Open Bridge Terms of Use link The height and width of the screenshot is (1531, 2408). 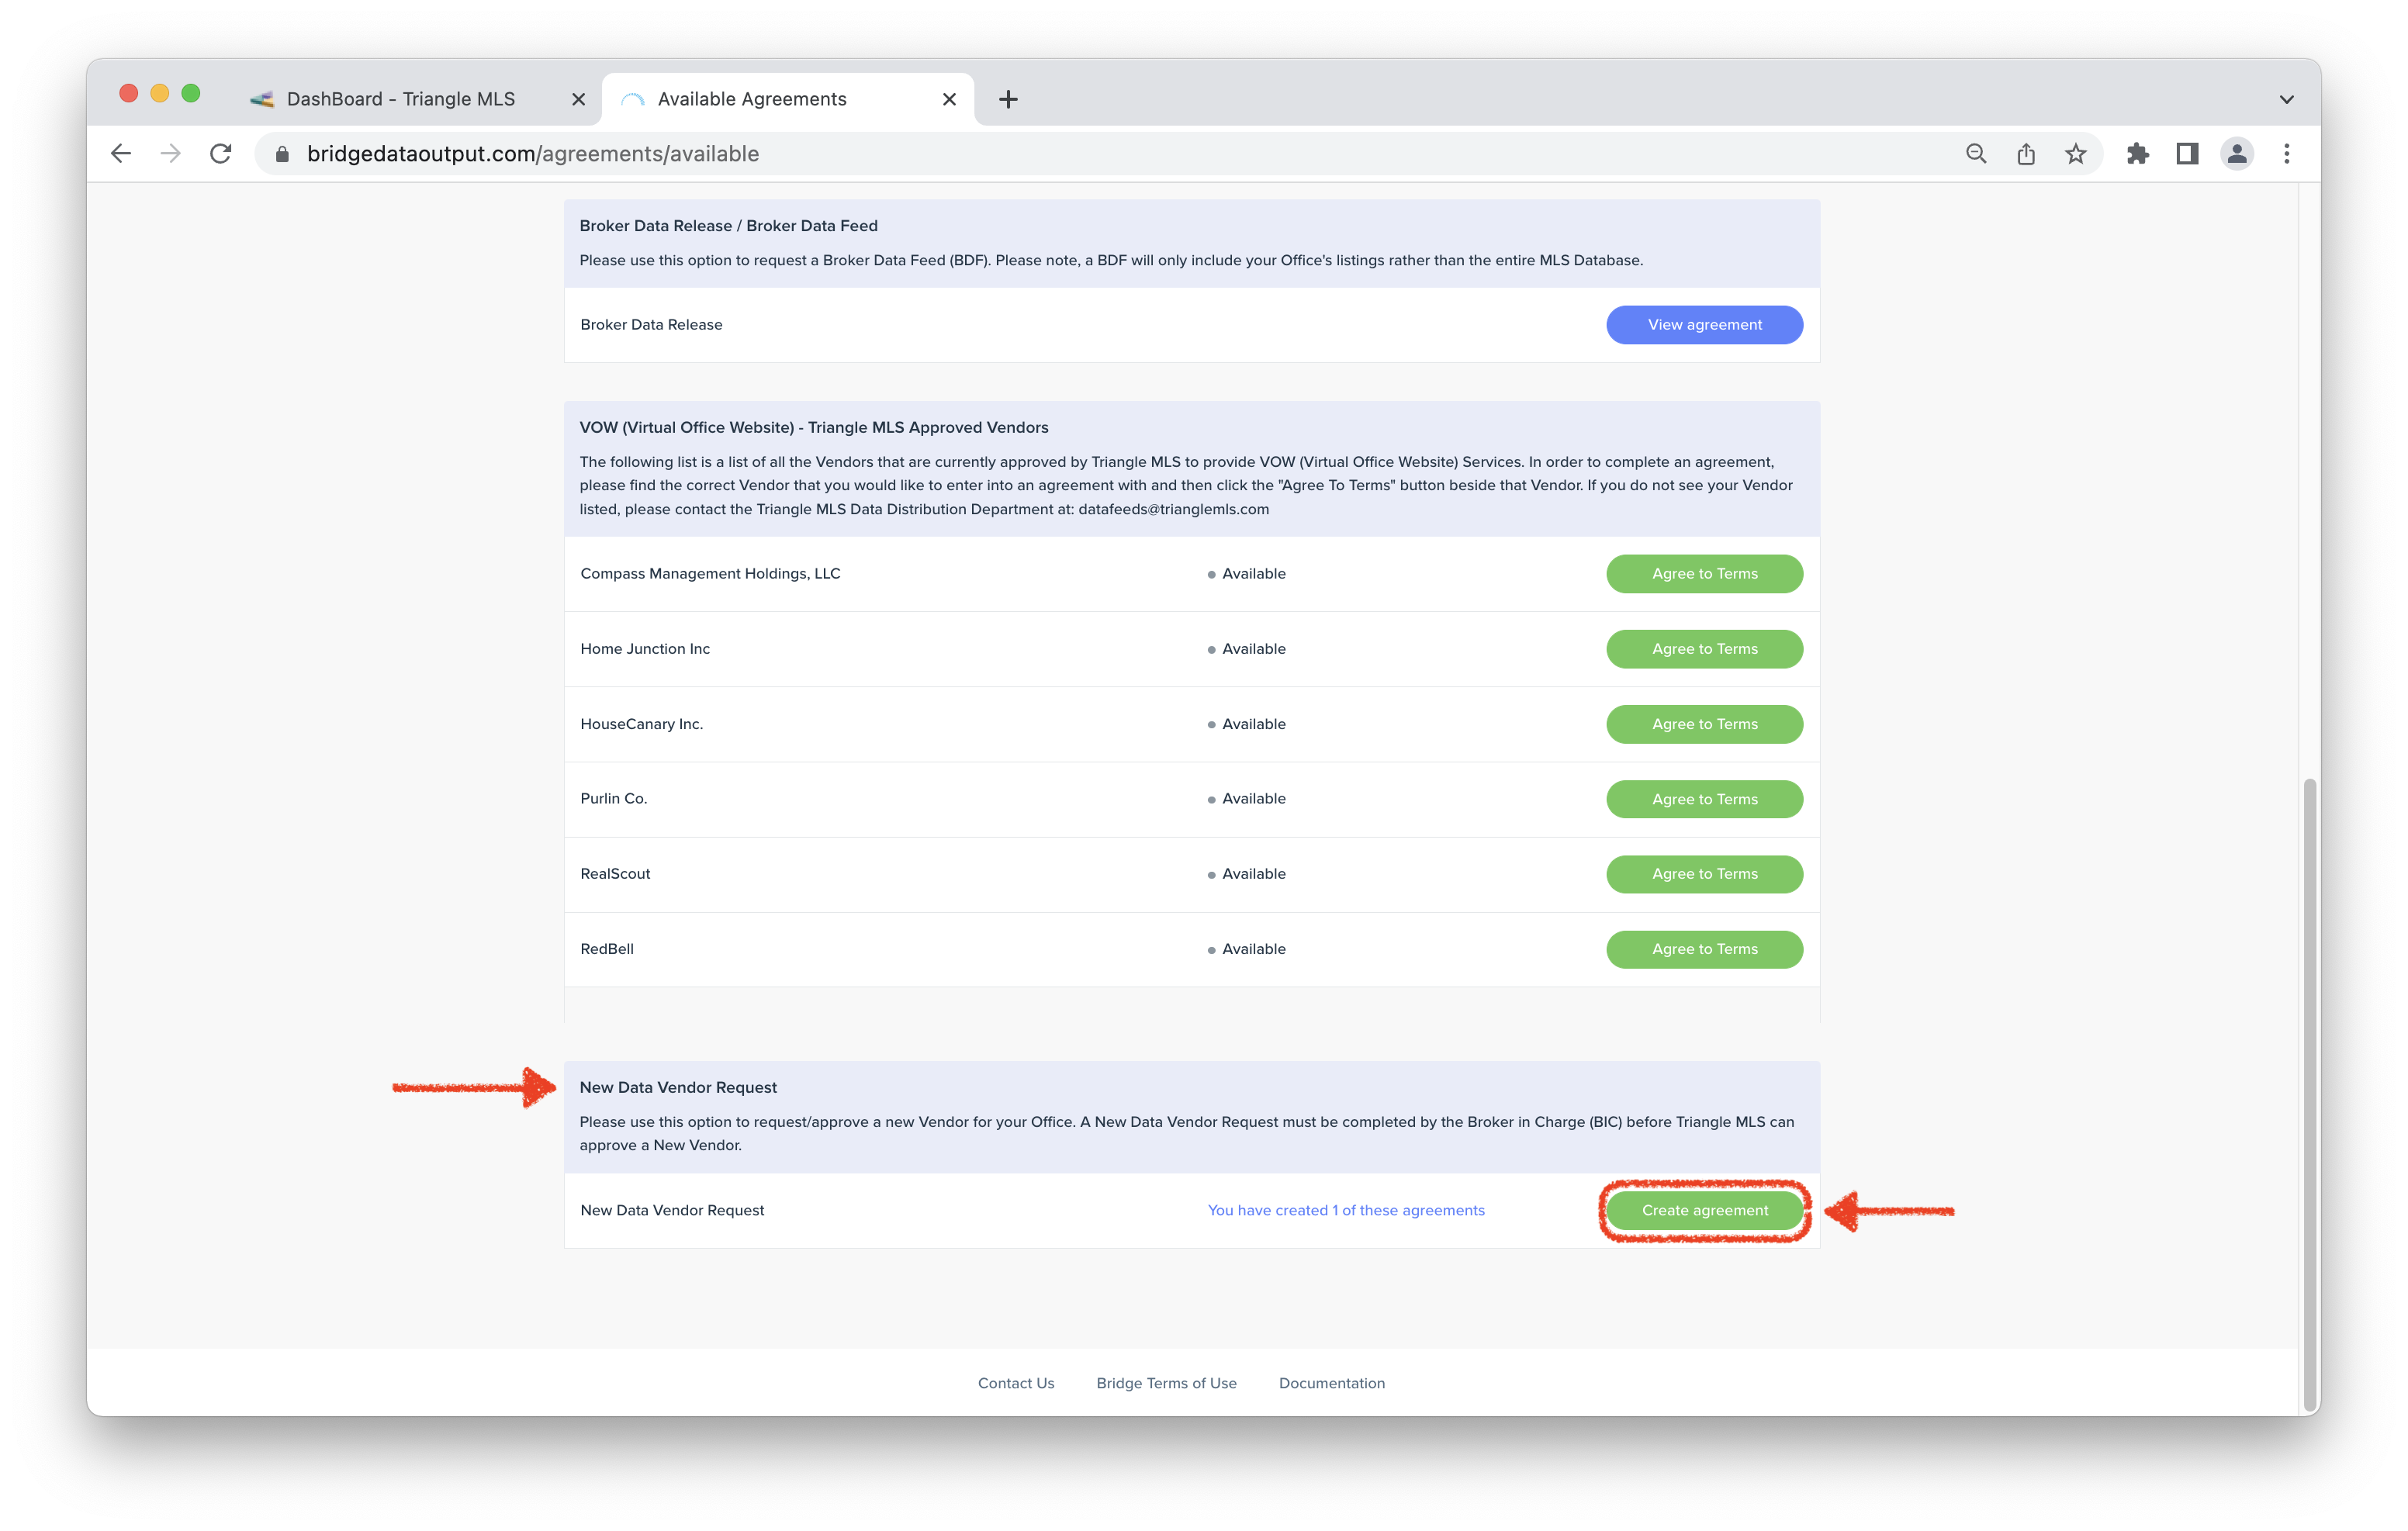point(1166,1383)
